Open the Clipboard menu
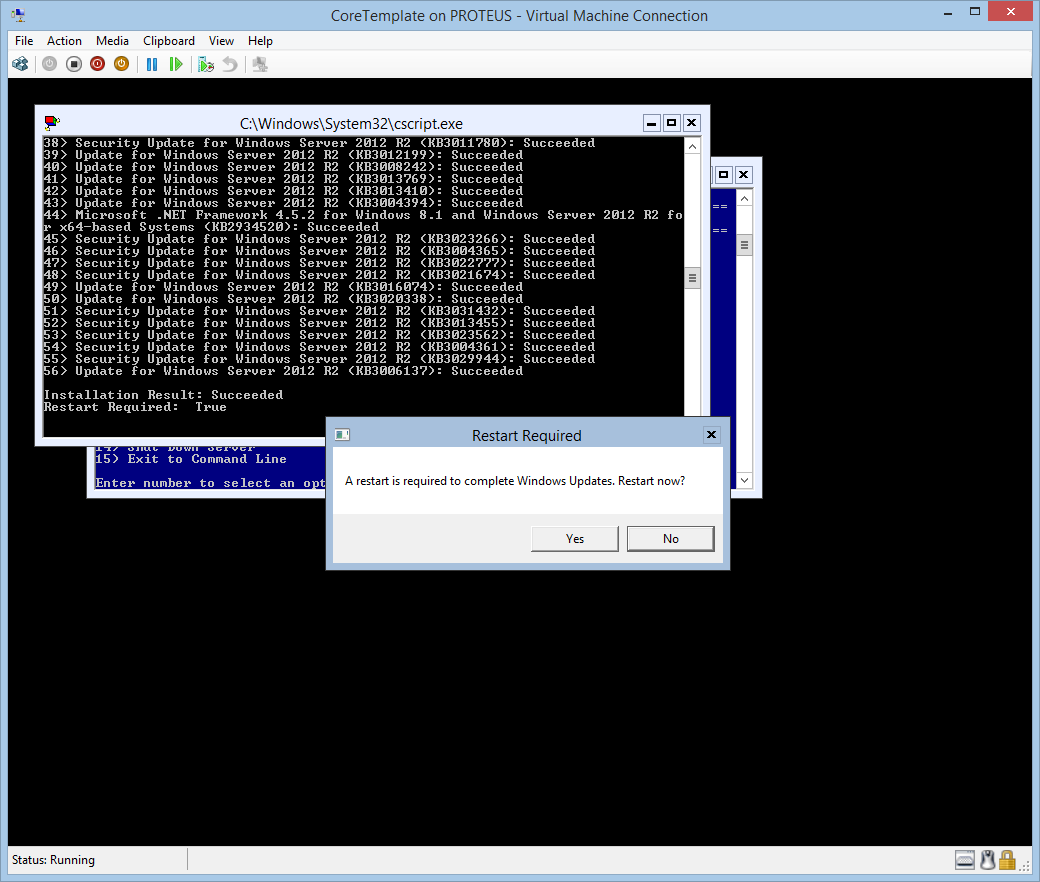 [x=169, y=41]
